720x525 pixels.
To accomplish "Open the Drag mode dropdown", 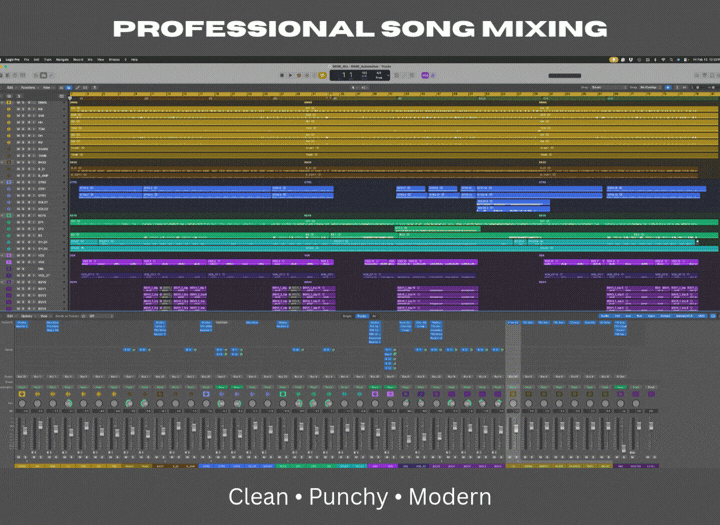I will 650,87.
